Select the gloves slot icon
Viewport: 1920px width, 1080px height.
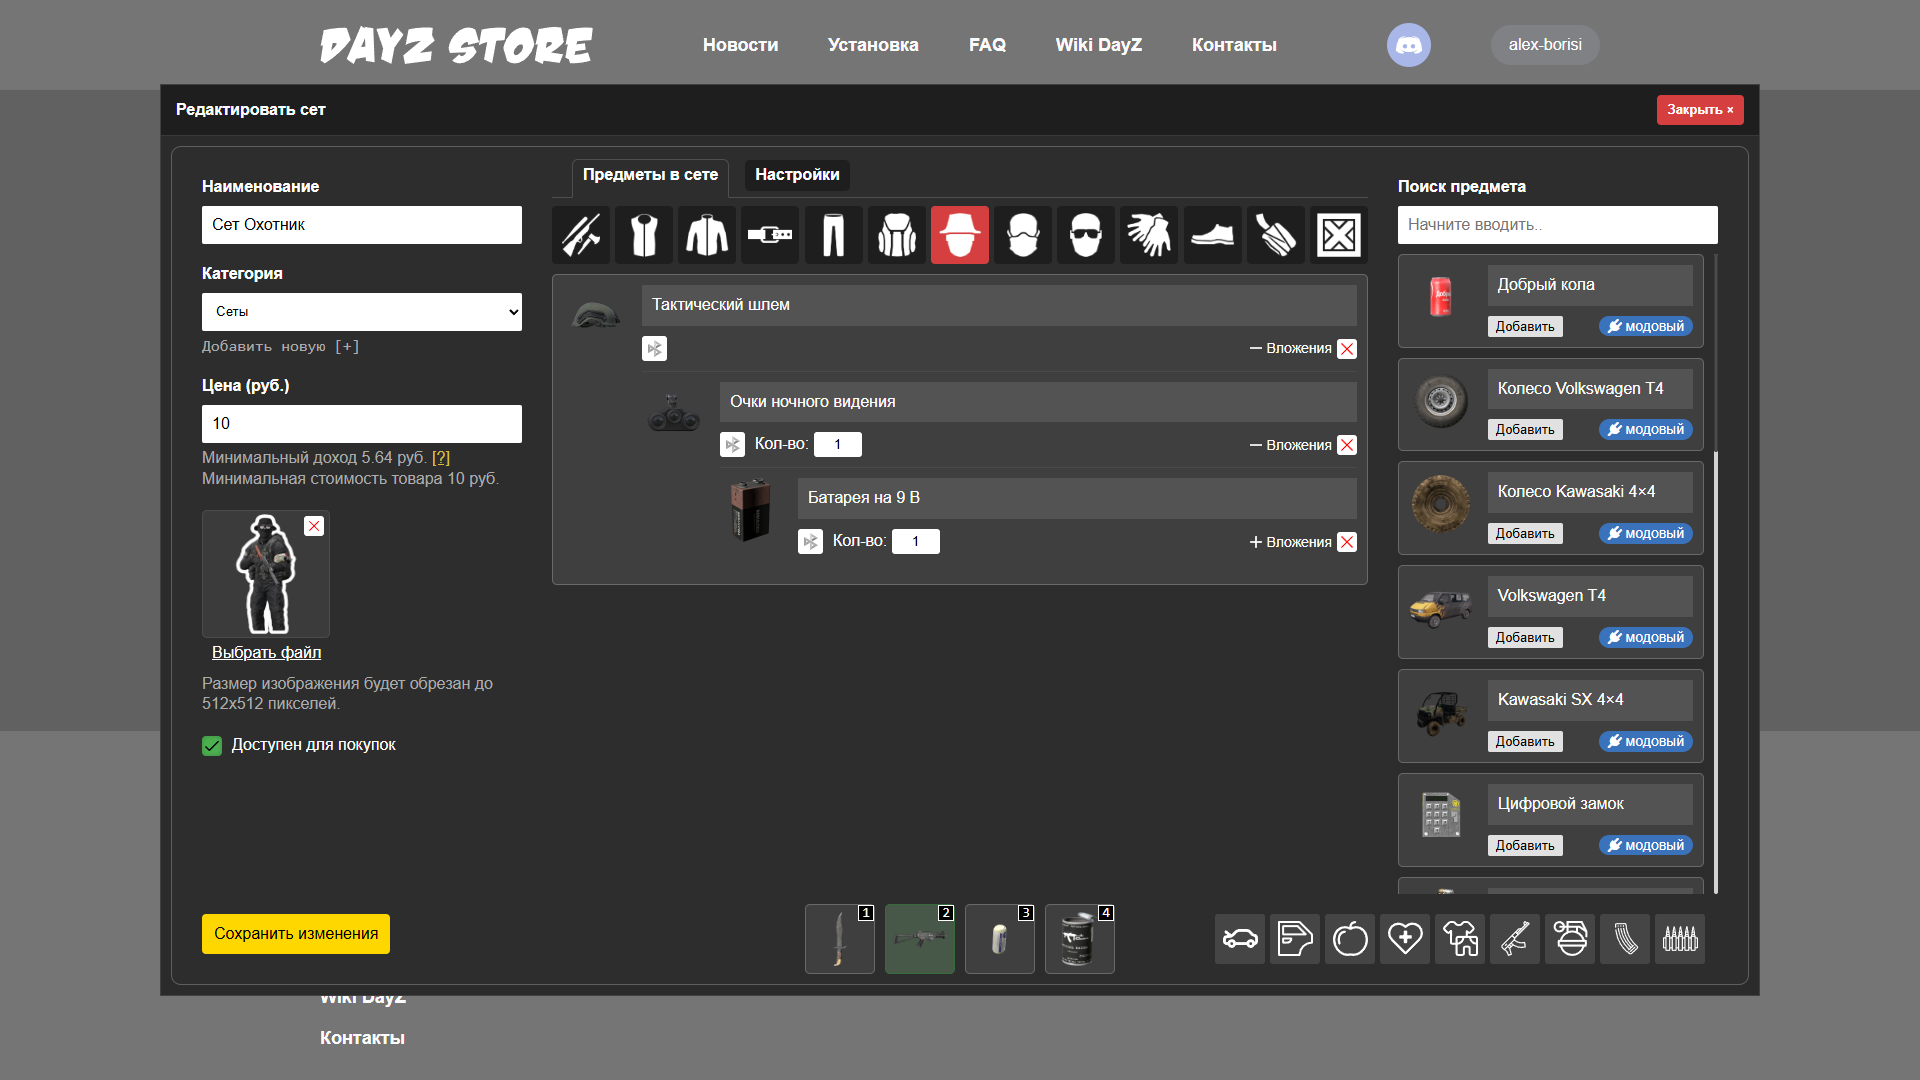[1149, 236]
